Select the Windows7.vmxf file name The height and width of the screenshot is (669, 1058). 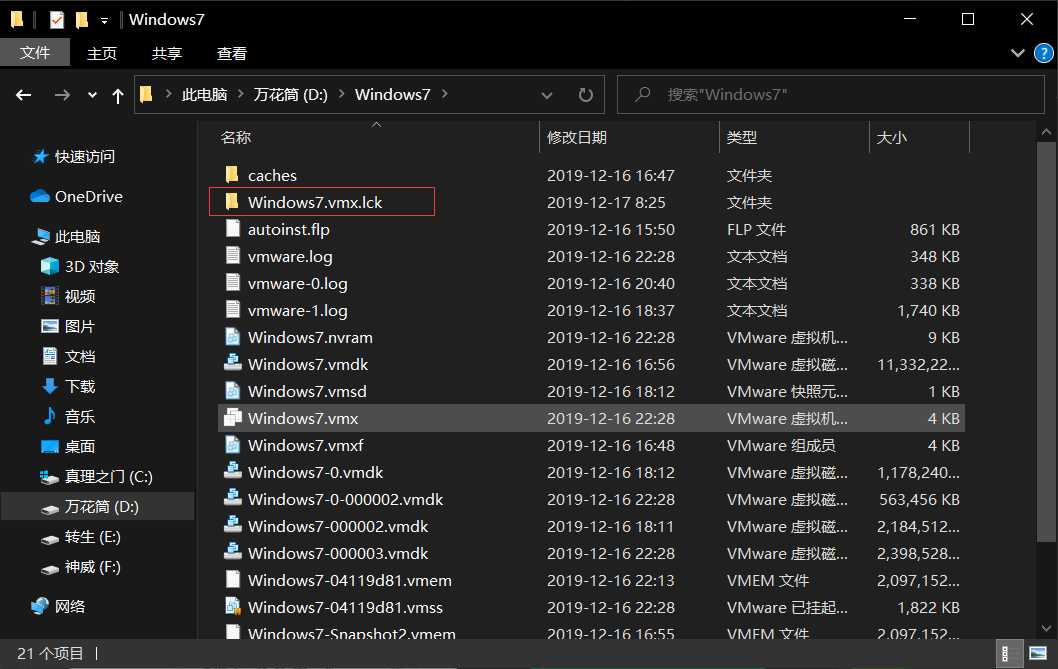[x=306, y=446]
